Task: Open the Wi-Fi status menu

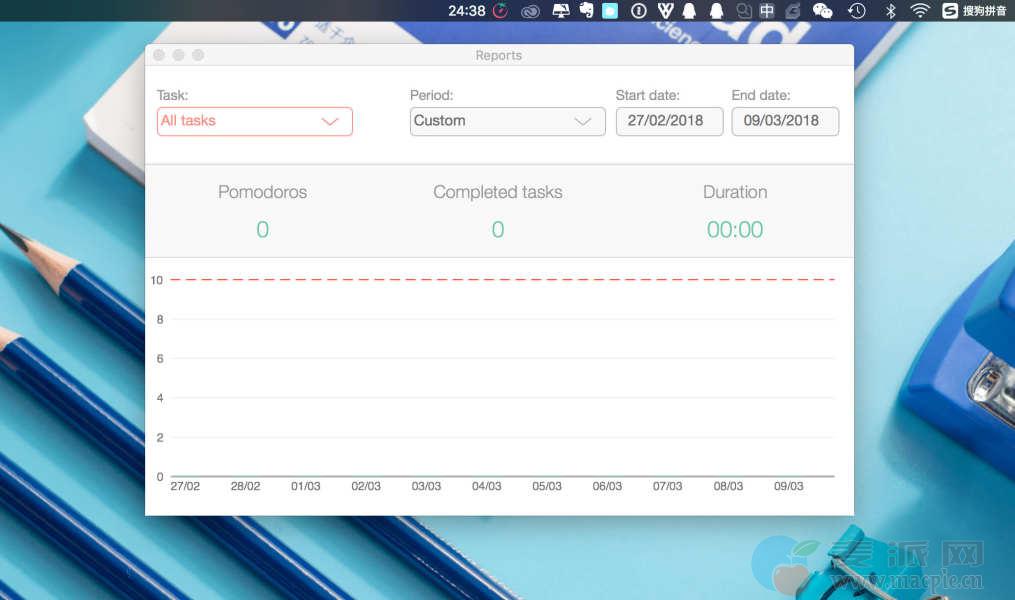Action: (x=920, y=11)
